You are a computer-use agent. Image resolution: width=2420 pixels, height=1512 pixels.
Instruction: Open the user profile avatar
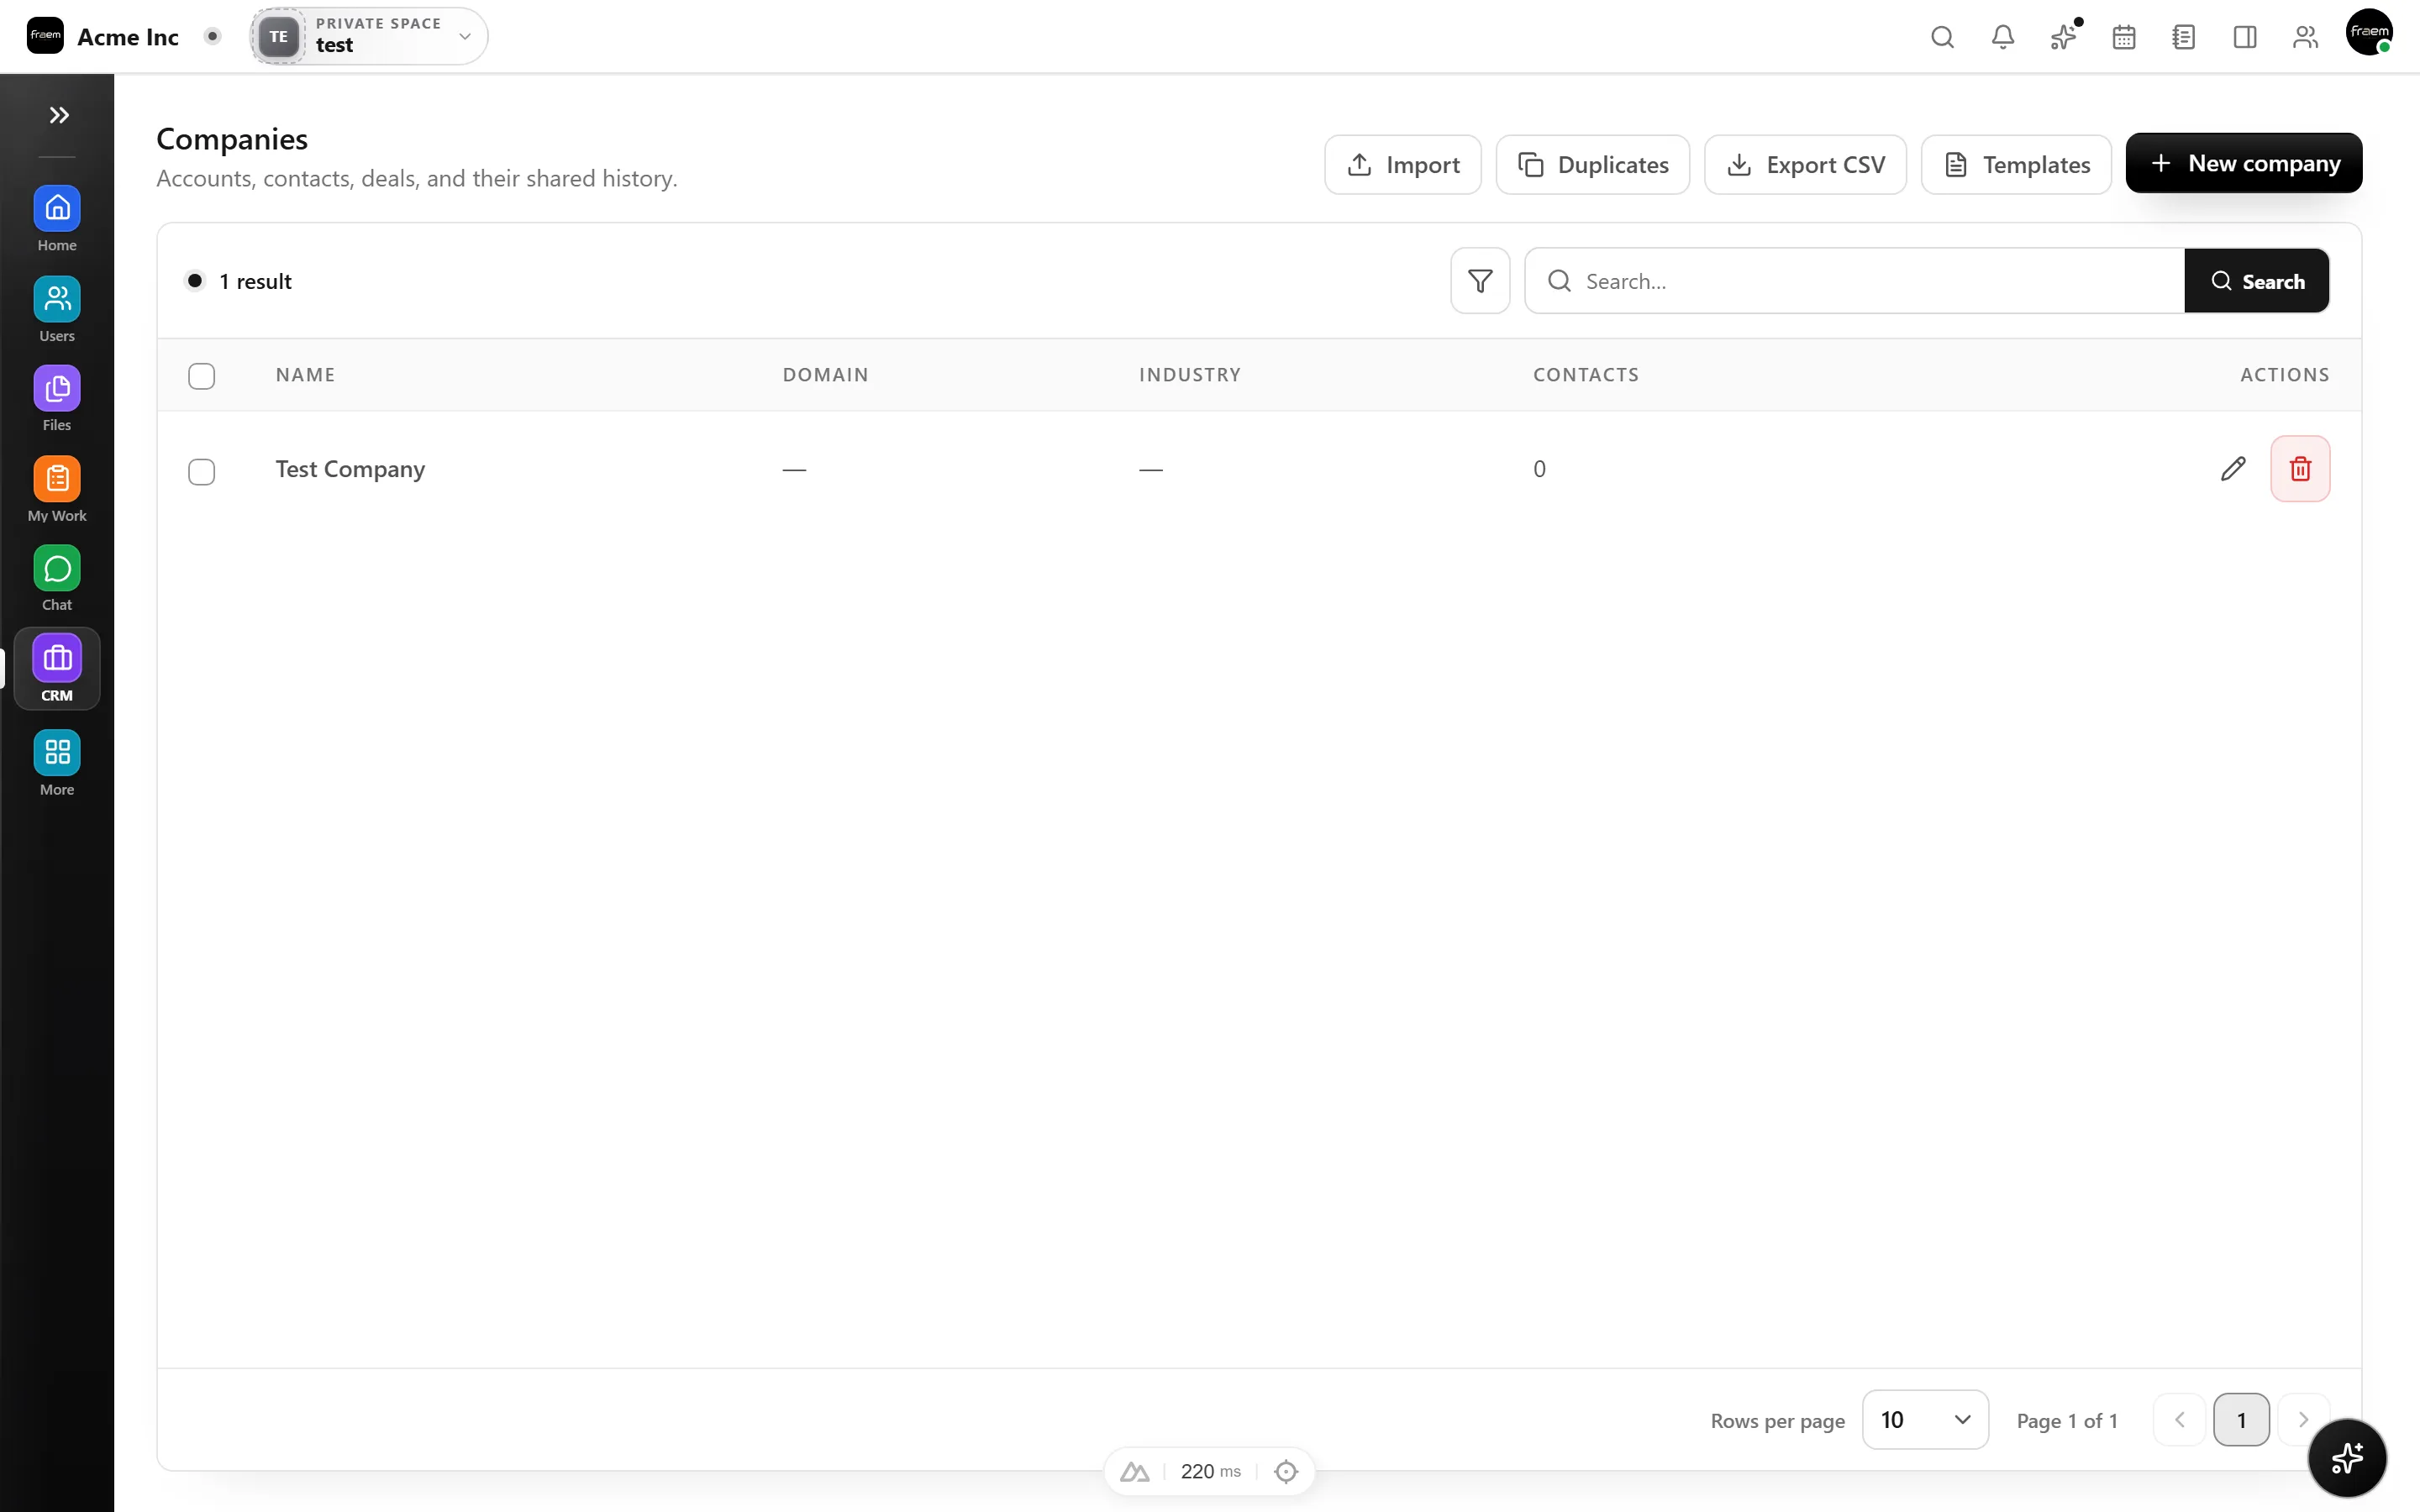point(2369,33)
